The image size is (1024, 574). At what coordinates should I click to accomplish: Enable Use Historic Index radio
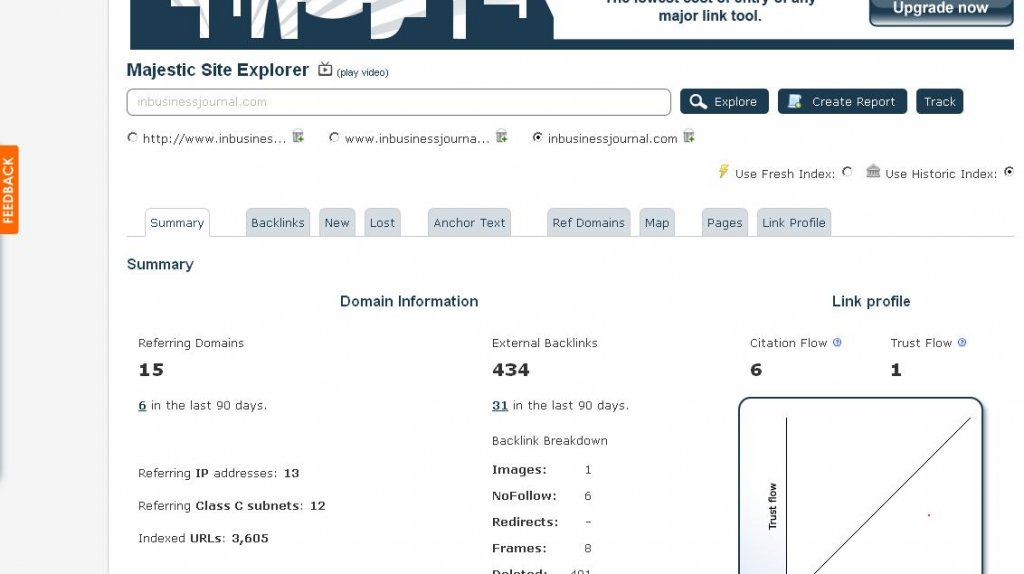click(1009, 172)
